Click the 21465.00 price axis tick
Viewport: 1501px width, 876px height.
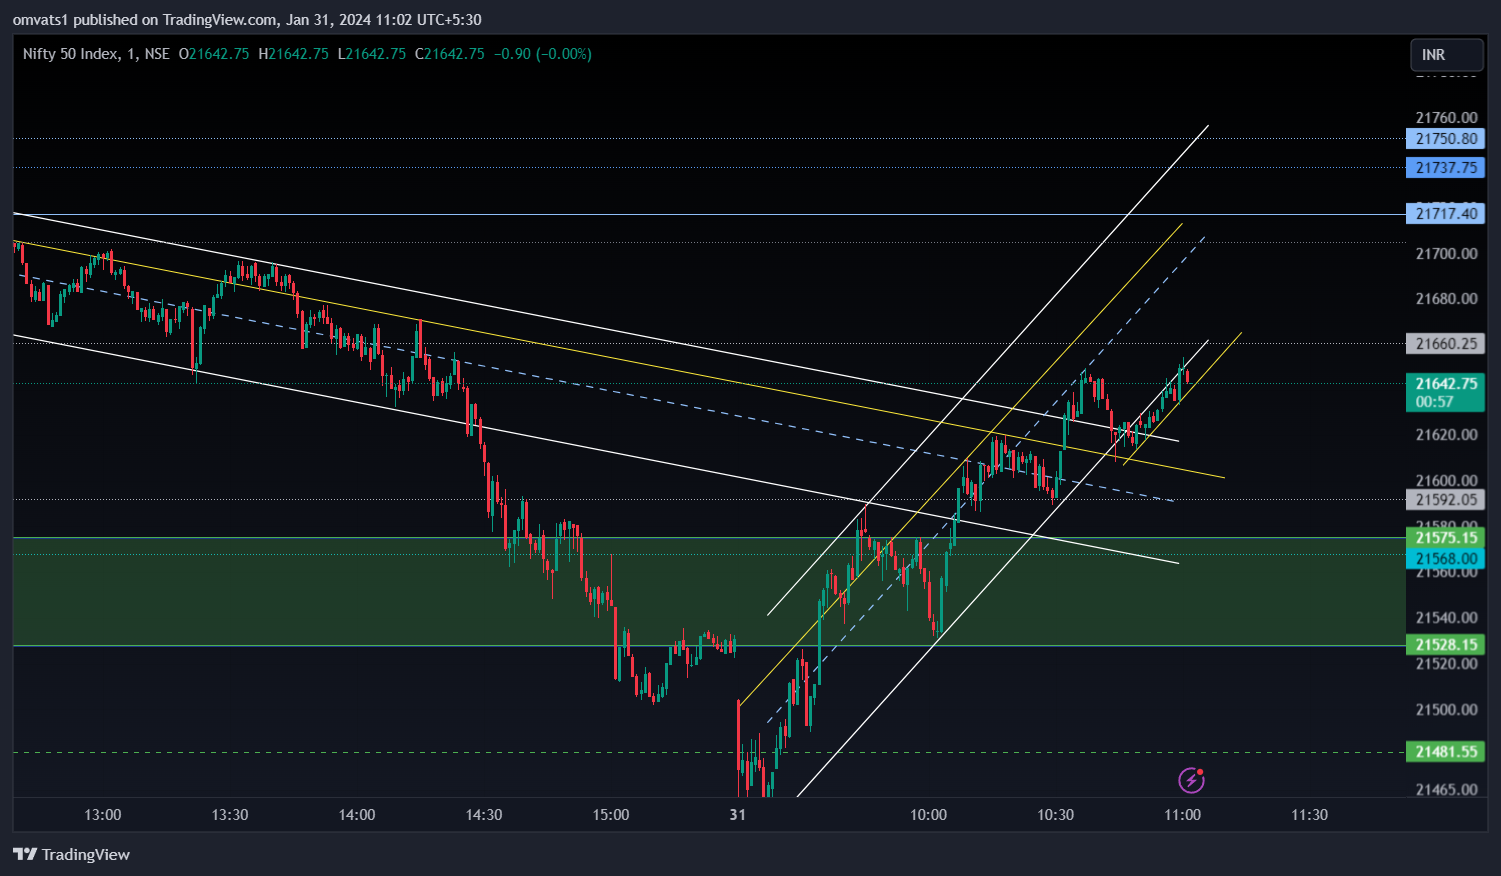point(1446,789)
